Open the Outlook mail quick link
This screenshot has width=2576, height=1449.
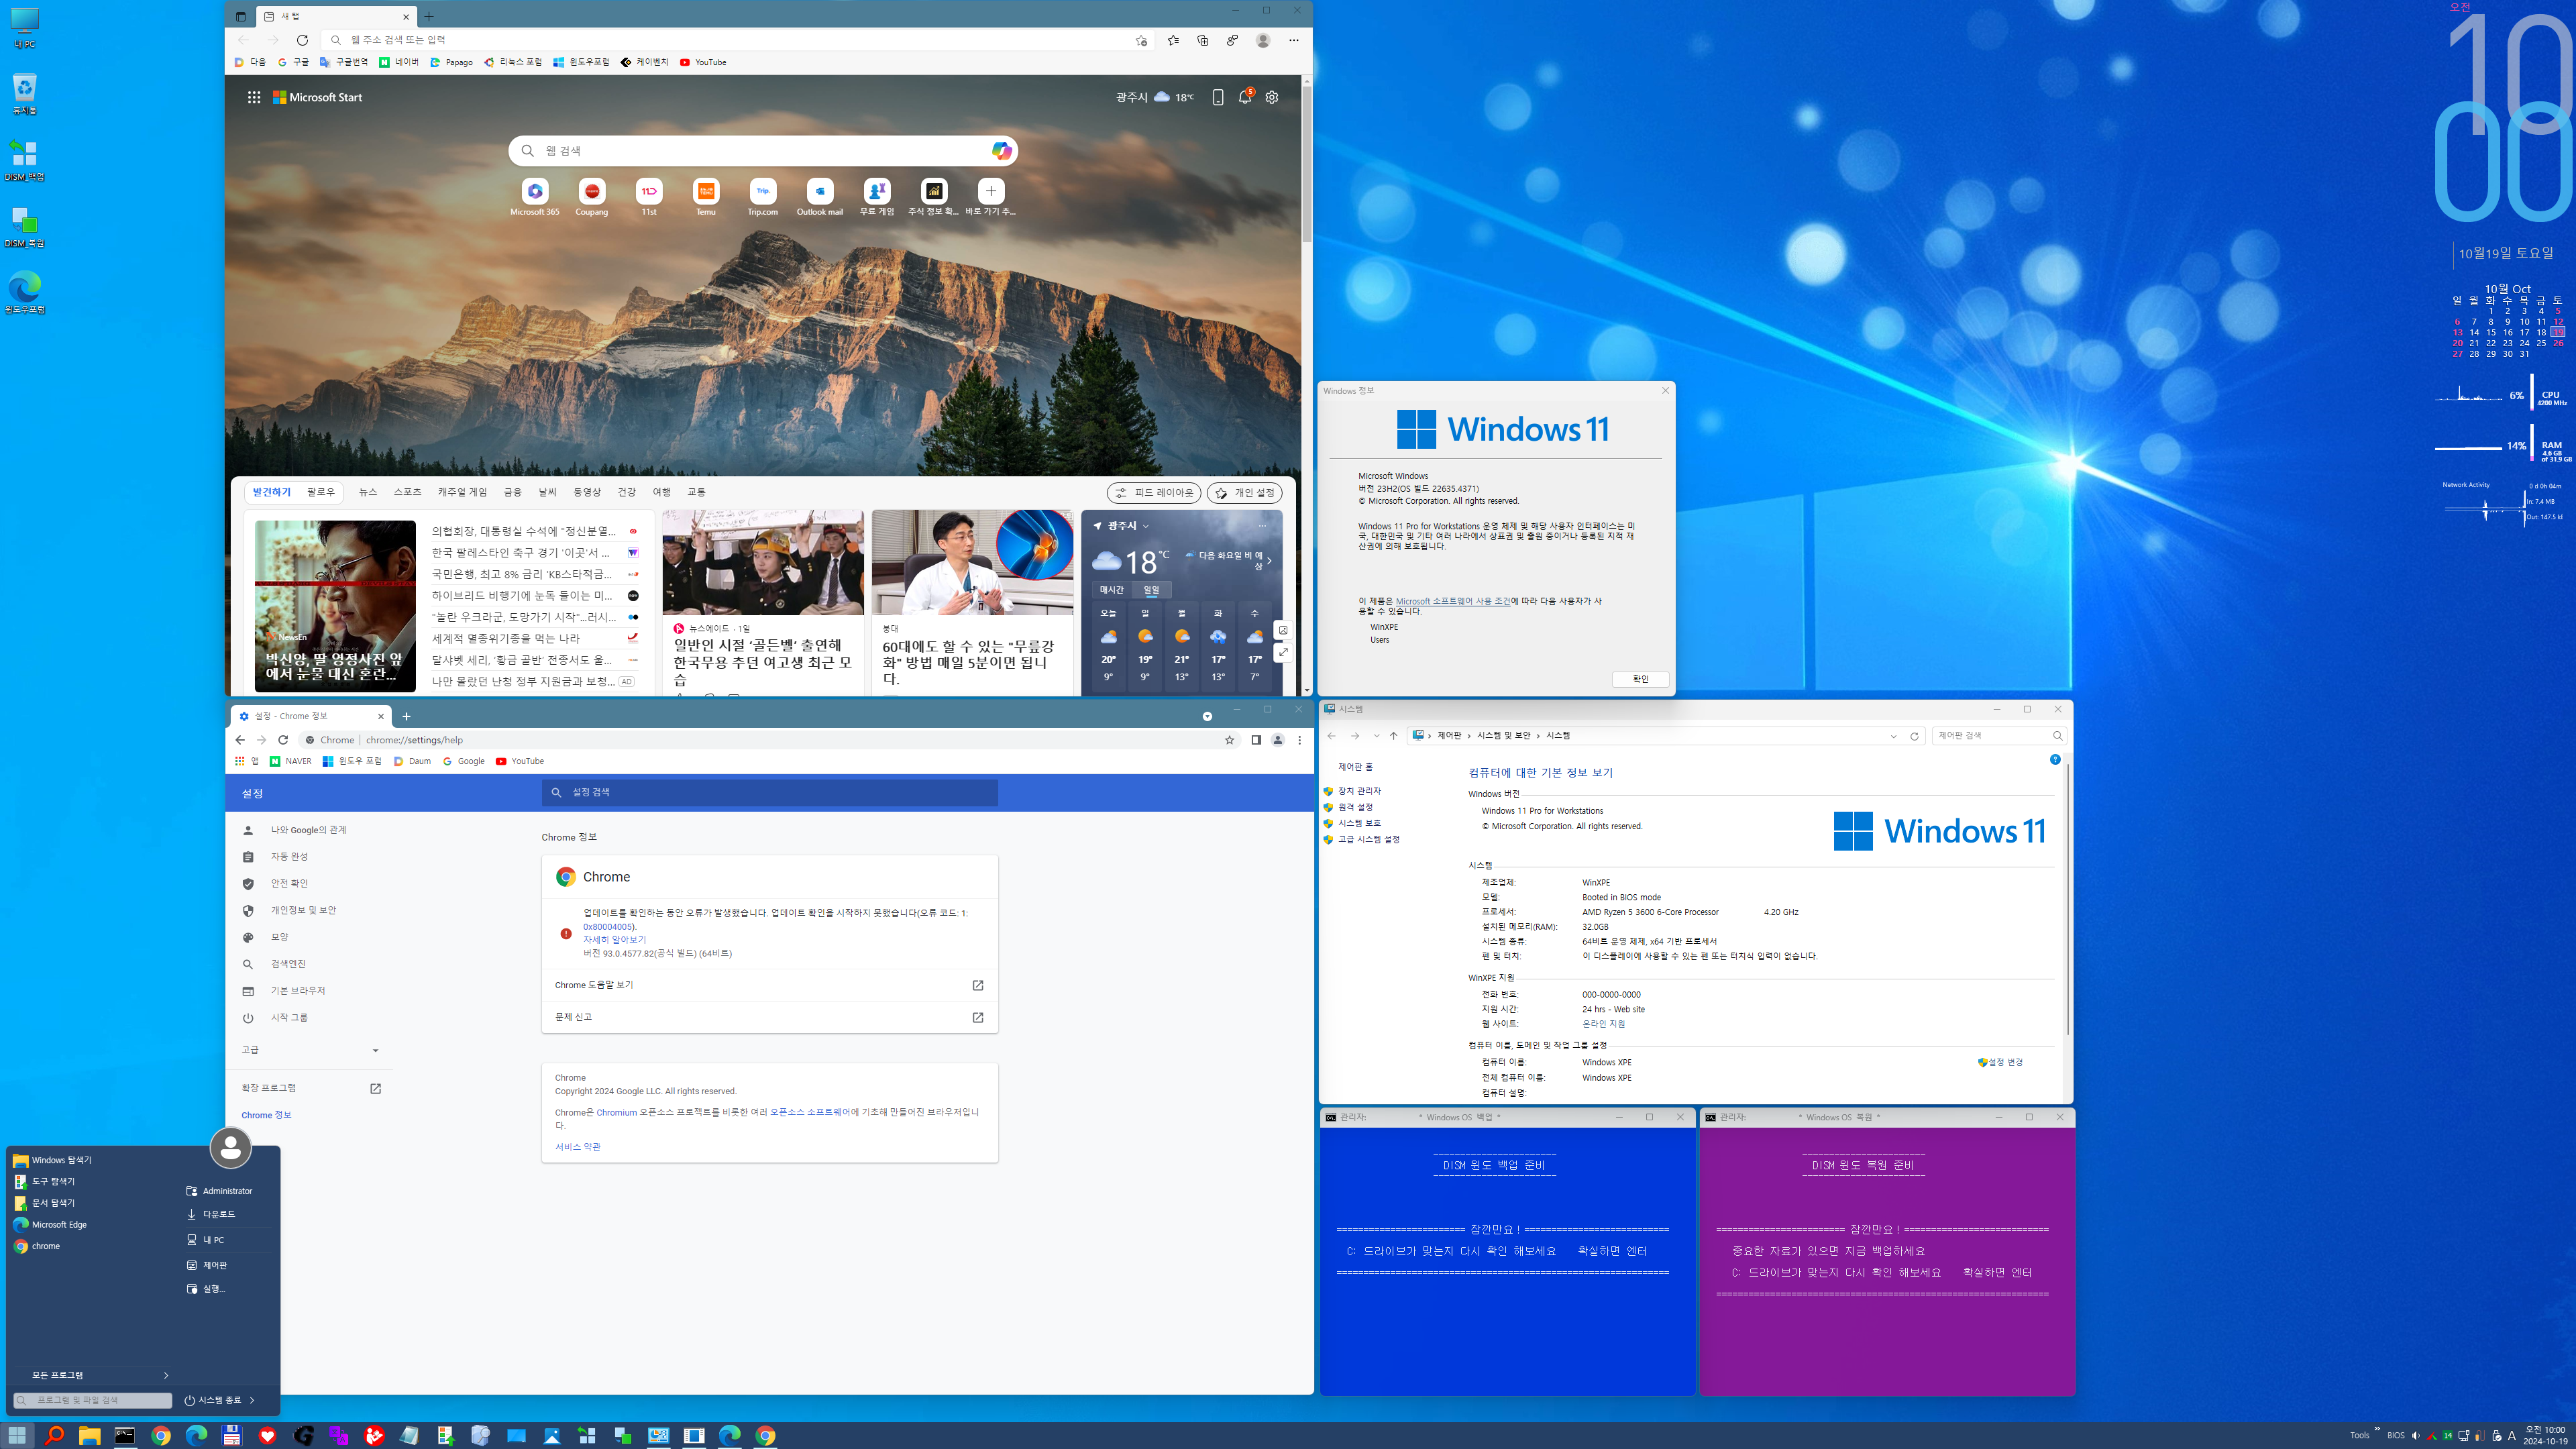[820, 197]
